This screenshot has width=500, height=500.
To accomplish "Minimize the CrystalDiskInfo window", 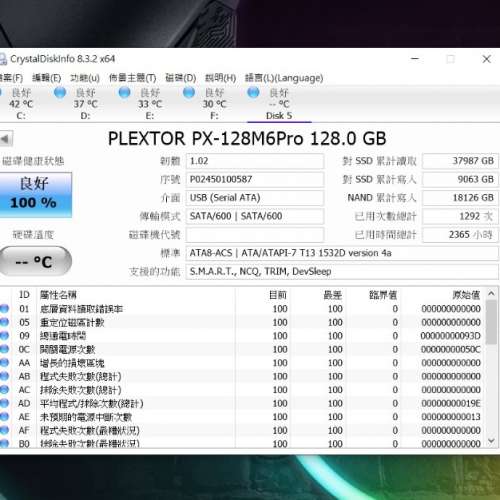I will click(x=415, y=59).
